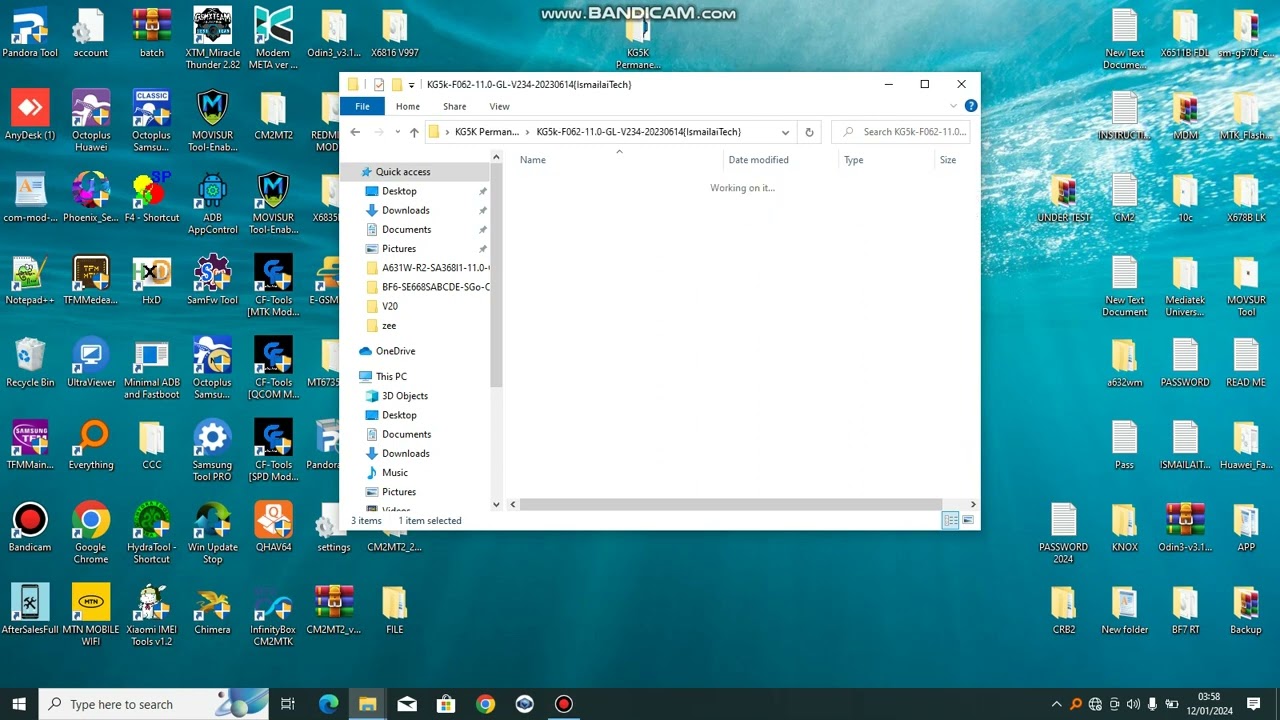Open SamFw Tool desktop icon

pyautogui.click(x=212, y=279)
